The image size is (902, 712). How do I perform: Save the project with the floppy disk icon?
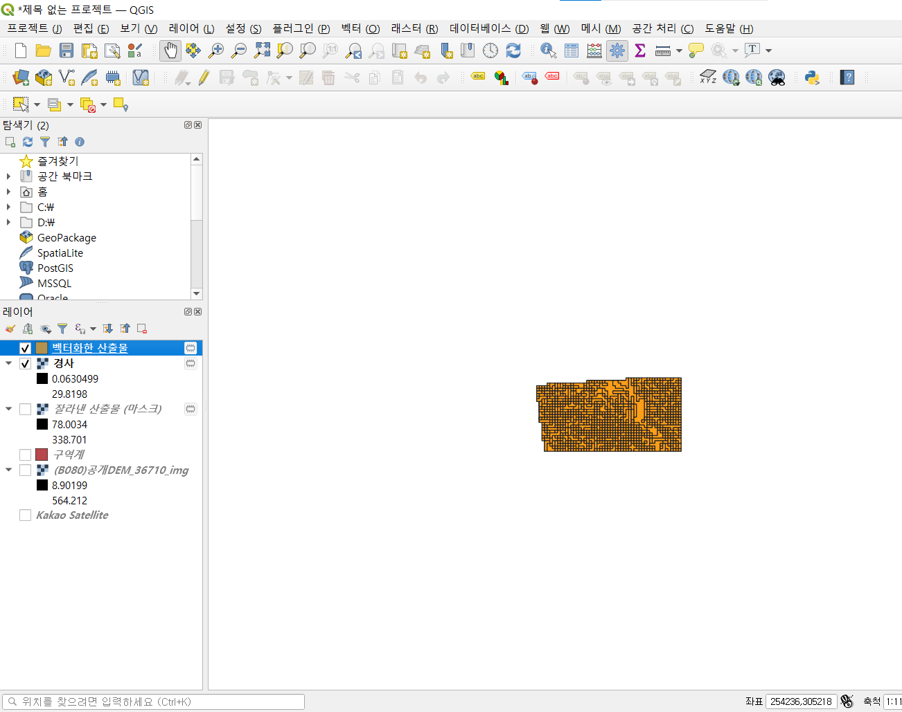click(x=66, y=51)
